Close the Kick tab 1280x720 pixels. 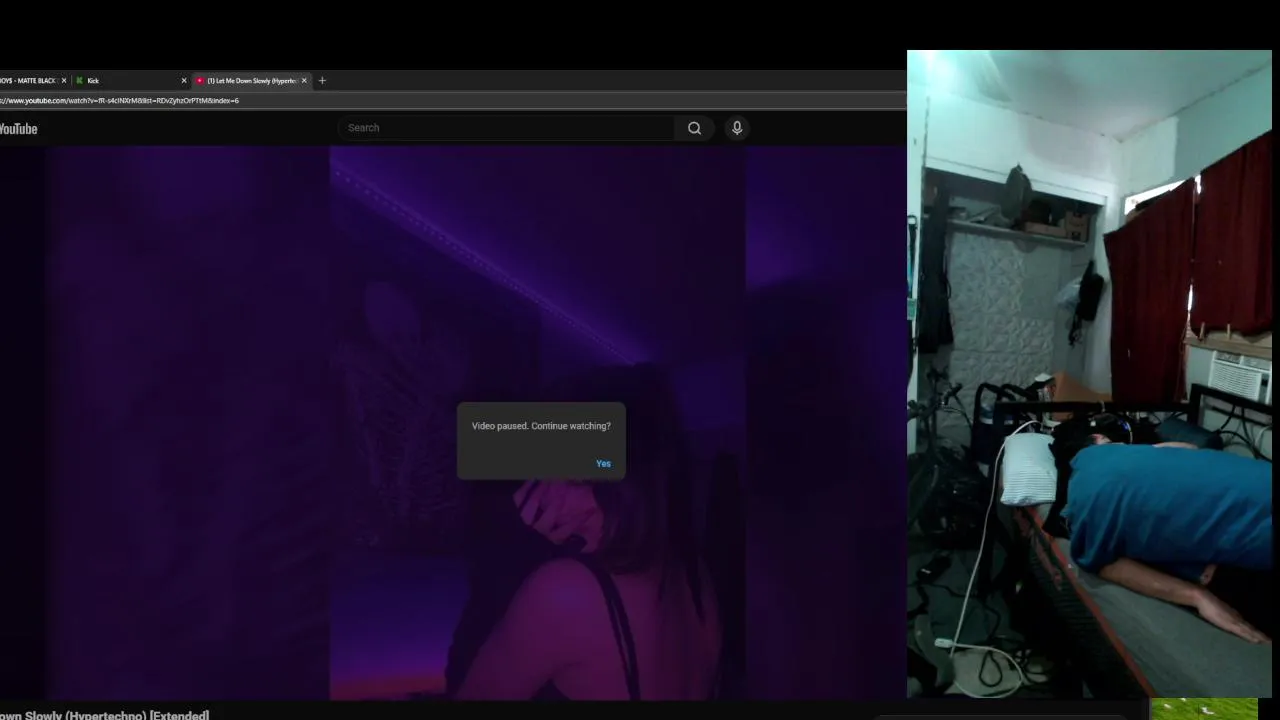[184, 81]
